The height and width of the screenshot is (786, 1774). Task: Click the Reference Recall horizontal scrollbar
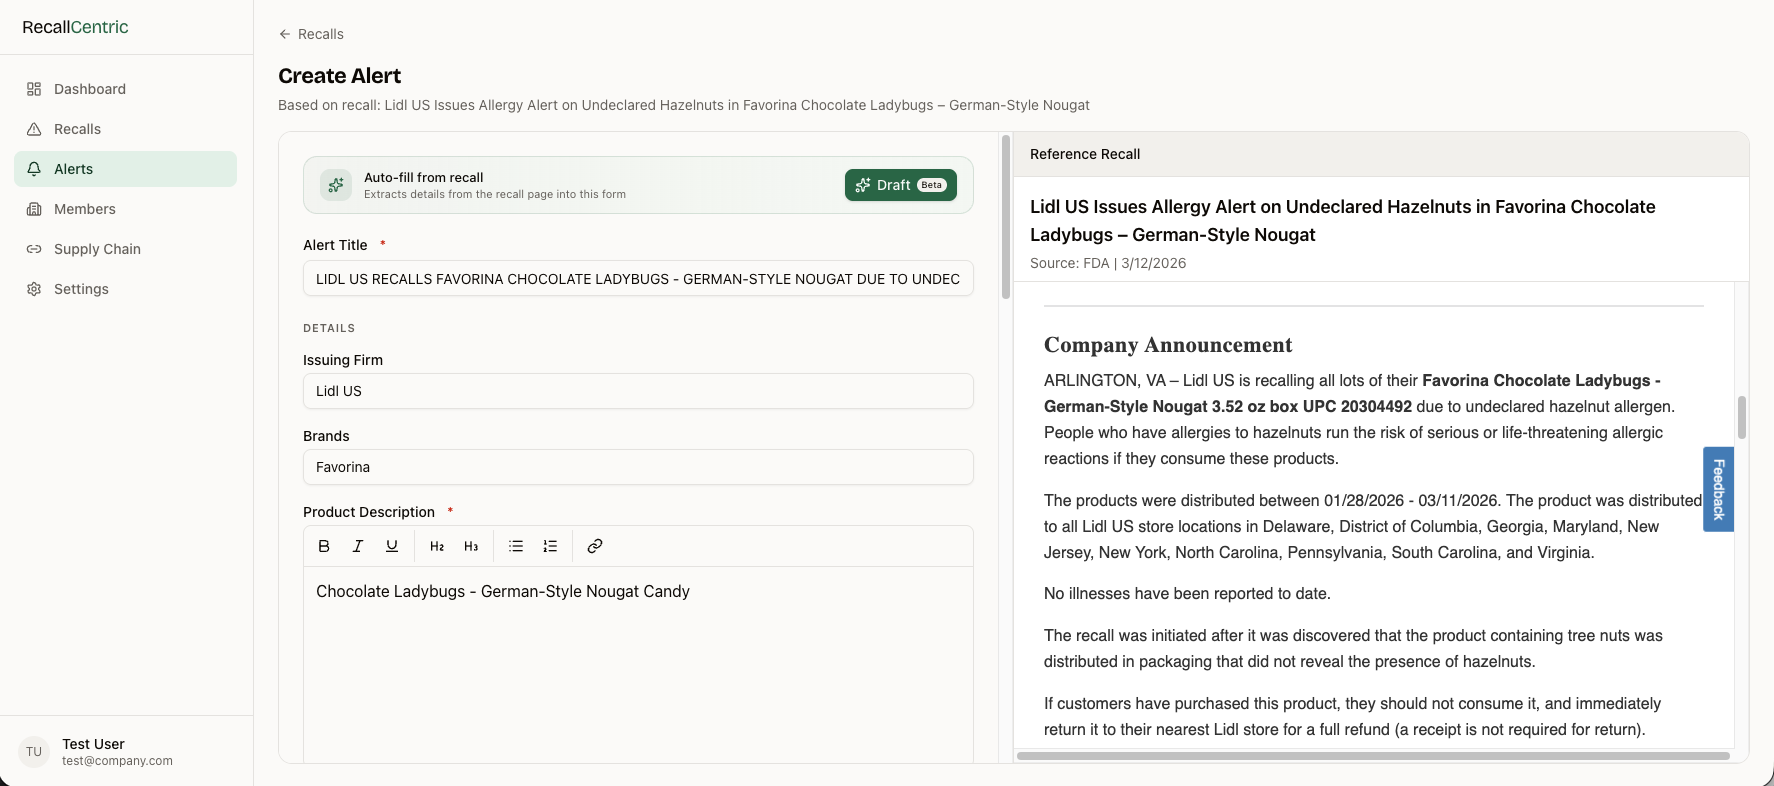pos(1373,756)
